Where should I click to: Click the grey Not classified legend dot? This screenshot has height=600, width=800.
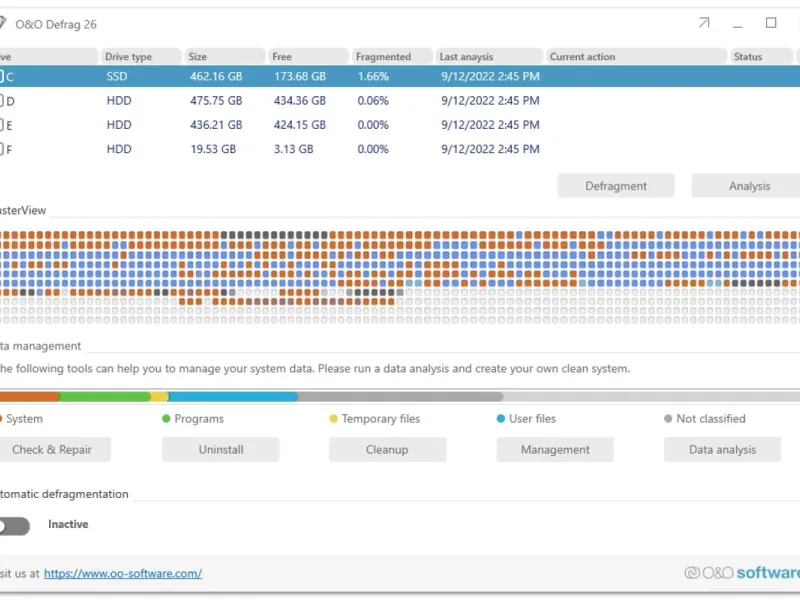tap(668, 419)
